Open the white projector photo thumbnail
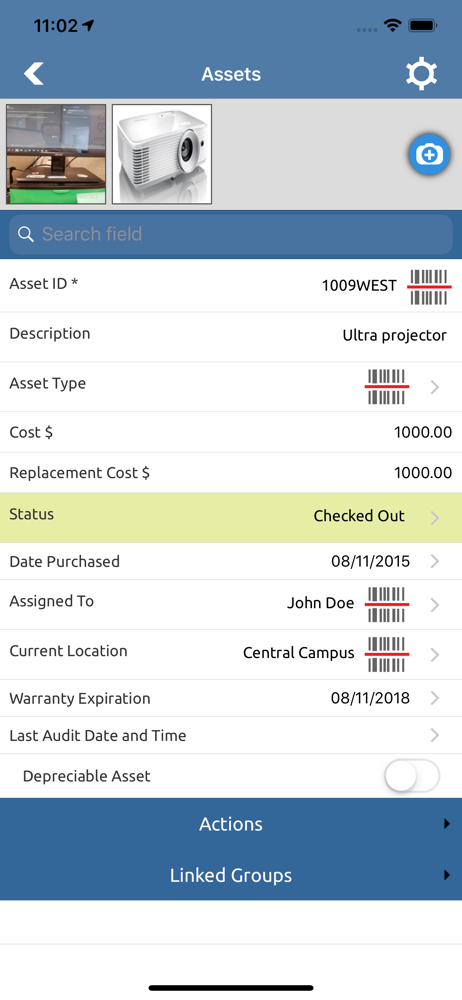Viewport: 462px width, 1000px height. click(162, 154)
